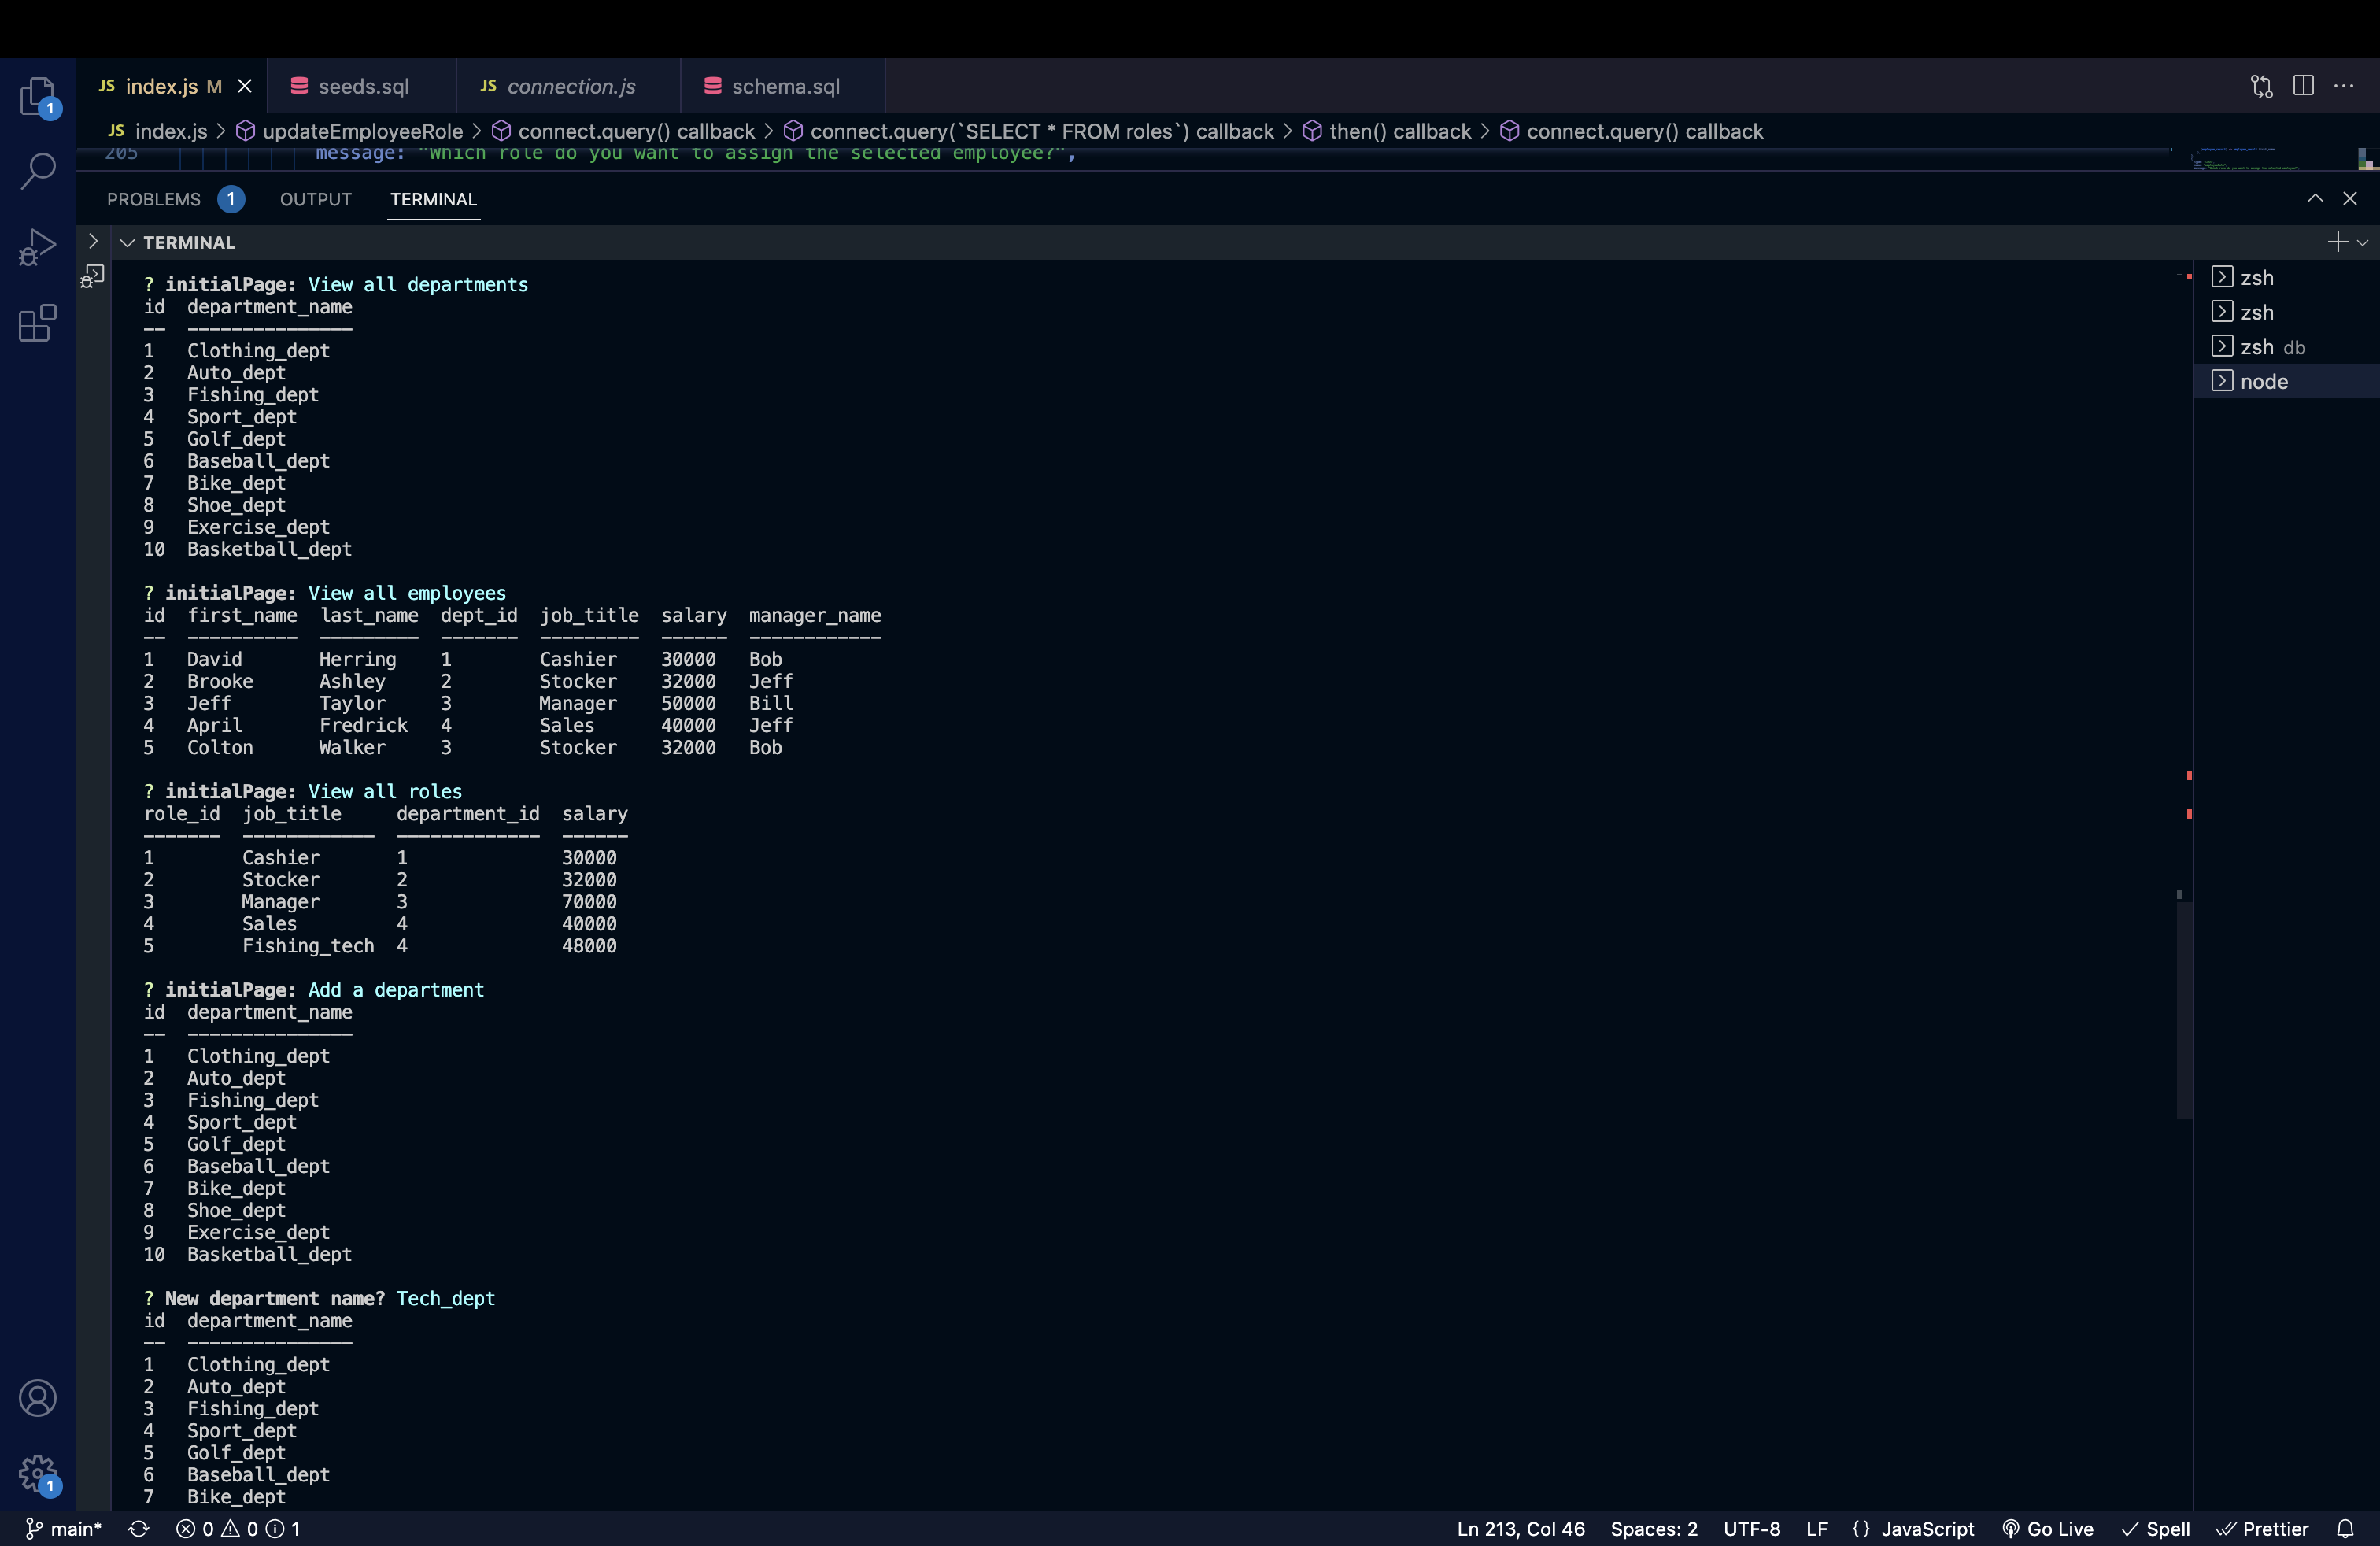Image resolution: width=2380 pixels, height=1546 pixels.
Task: Toggle Spell checker in status bar
Action: (x=2156, y=1528)
